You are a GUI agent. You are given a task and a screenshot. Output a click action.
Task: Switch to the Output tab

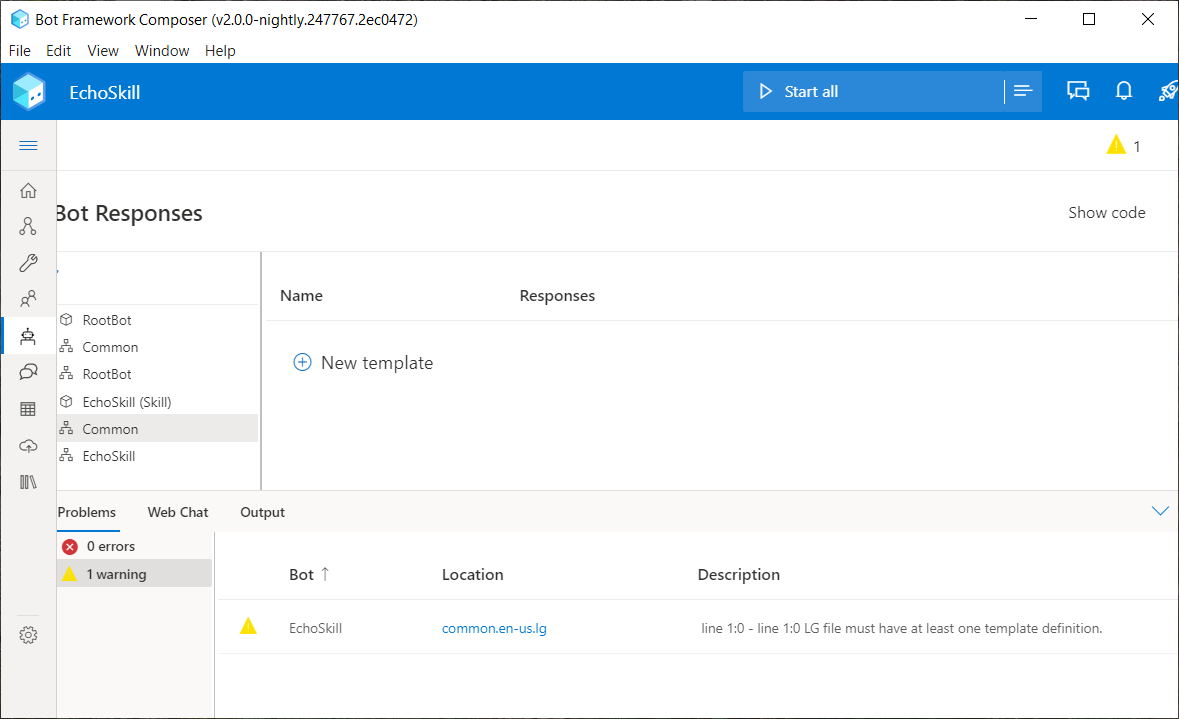pyautogui.click(x=262, y=512)
